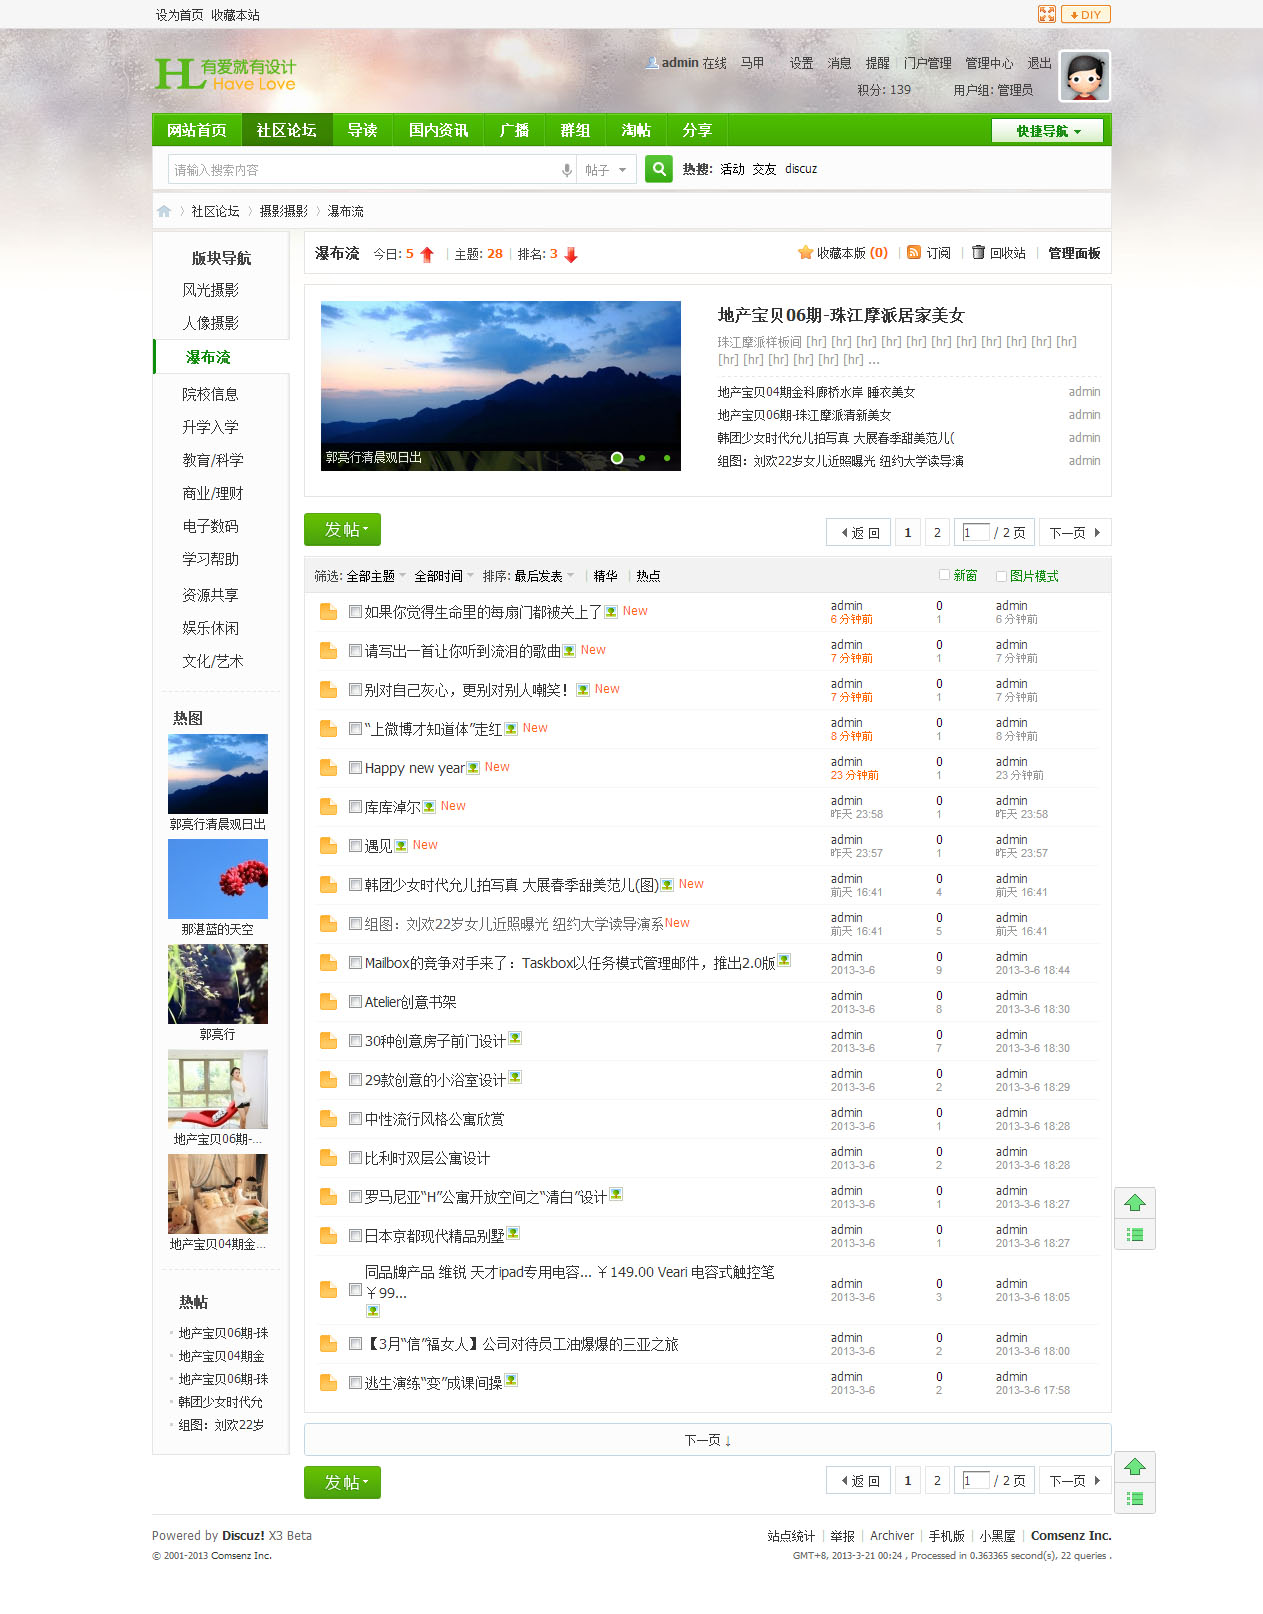The image size is (1263, 1614).
Task: Check the box for Happy new year thread
Action: point(355,767)
